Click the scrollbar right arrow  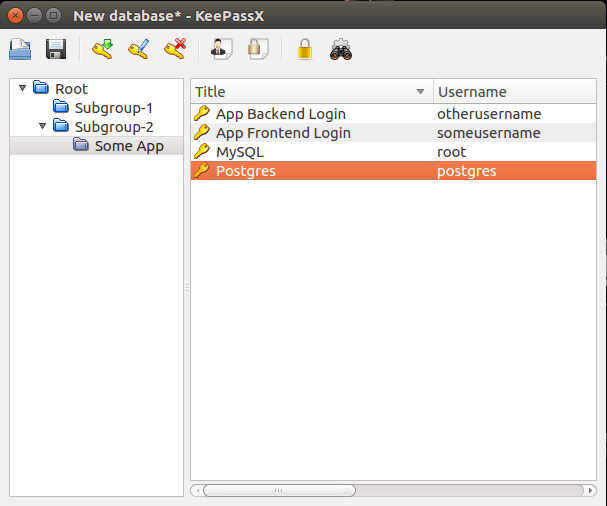[590, 491]
